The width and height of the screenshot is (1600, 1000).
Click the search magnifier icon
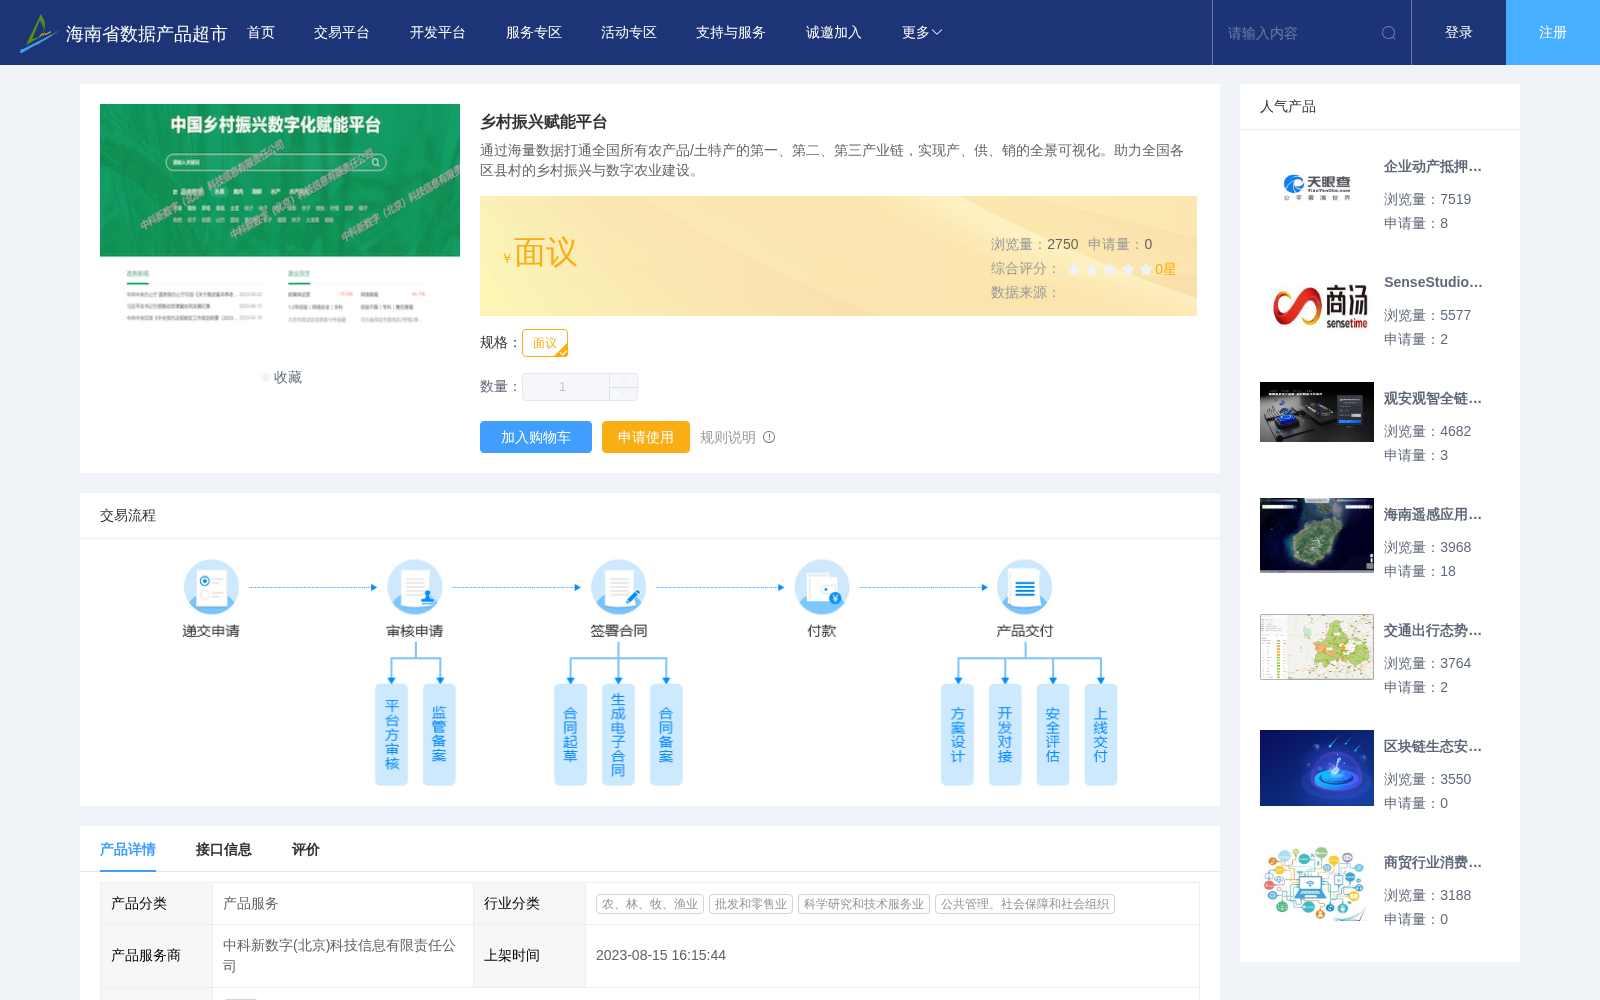point(1389,33)
